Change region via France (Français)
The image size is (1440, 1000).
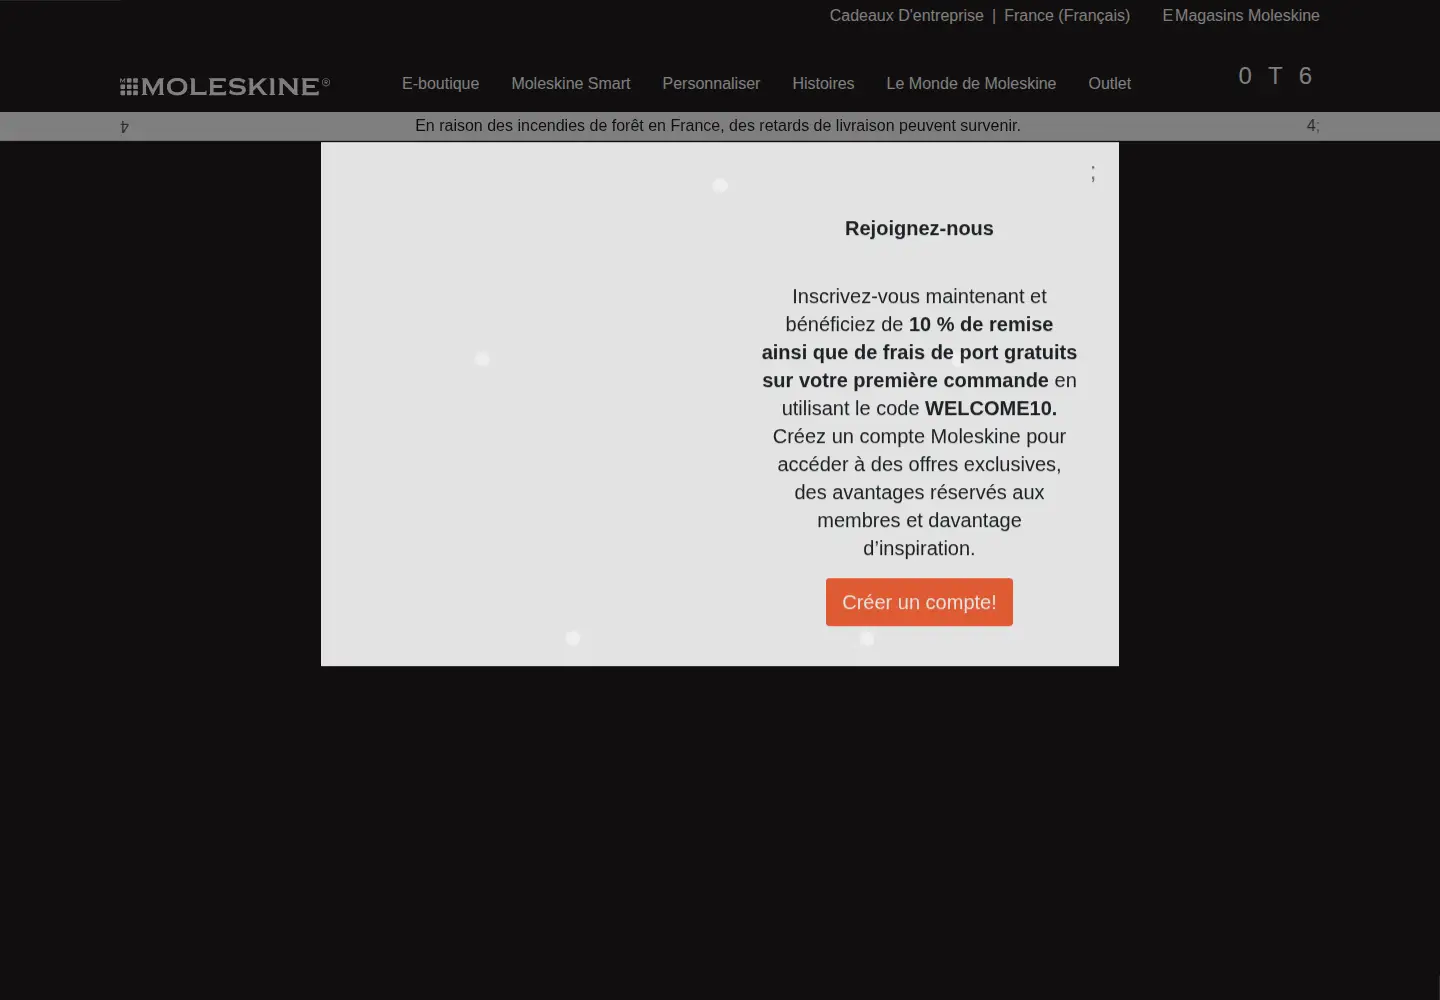pyautogui.click(x=1067, y=16)
